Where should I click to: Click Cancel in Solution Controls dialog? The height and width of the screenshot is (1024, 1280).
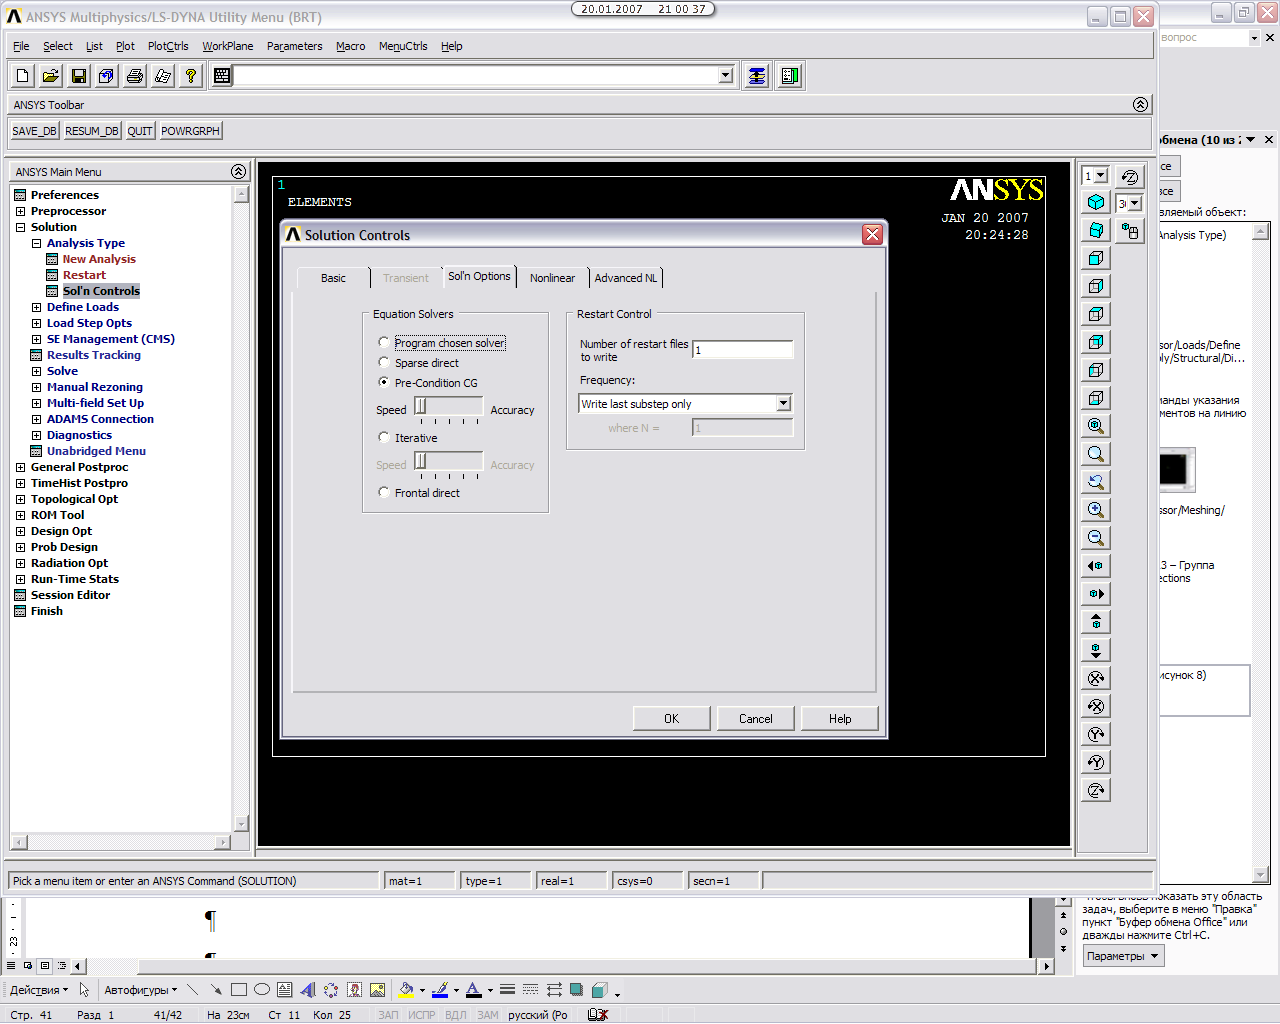756,719
